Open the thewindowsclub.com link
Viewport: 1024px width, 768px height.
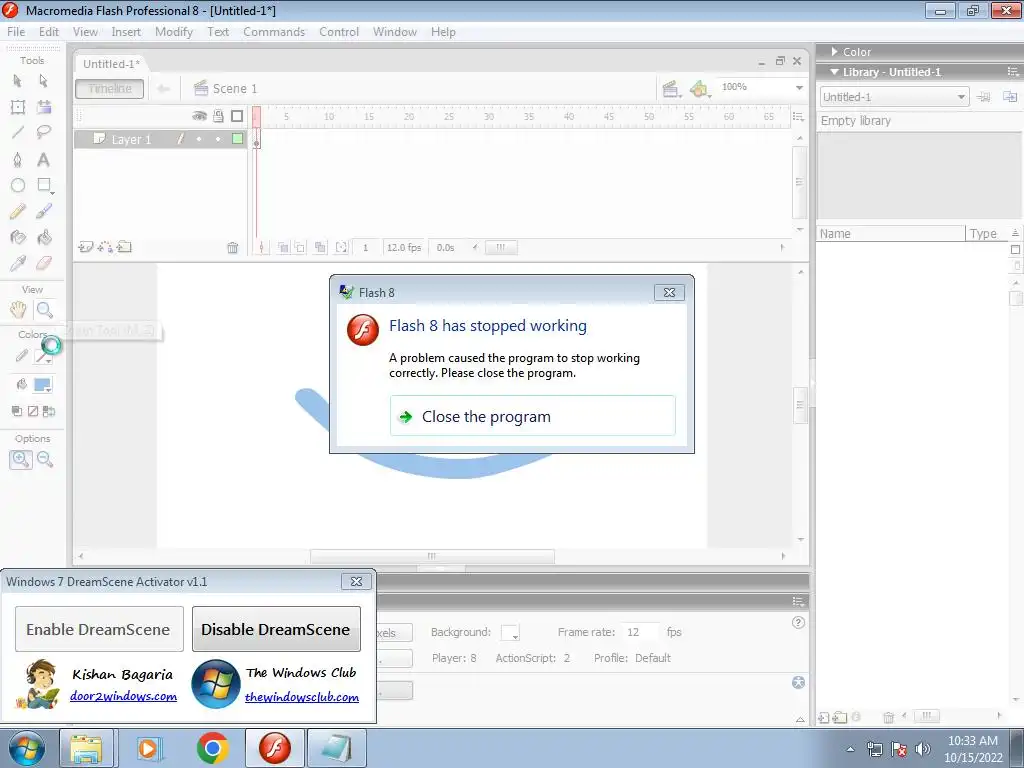point(302,697)
